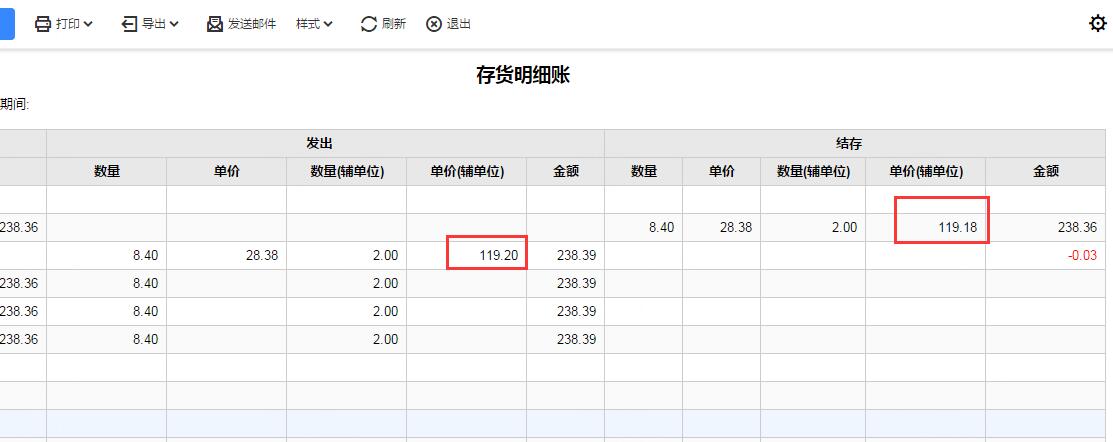Click 刷新 to reload report
This screenshot has width=1113, height=442.
click(x=393, y=24)
